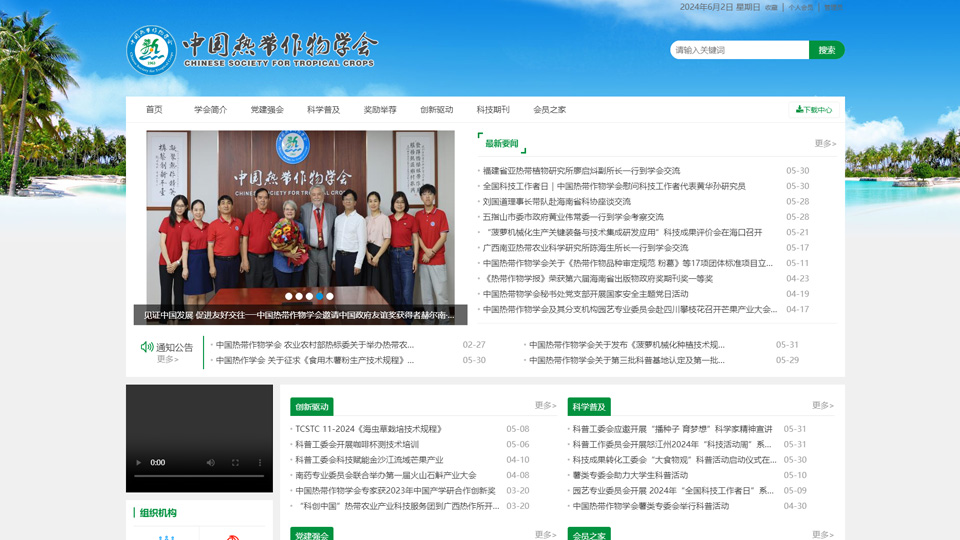
Task: Open news 菠萝机械化生产关键装备 科技成果评价会
Action: coord(622,232)
